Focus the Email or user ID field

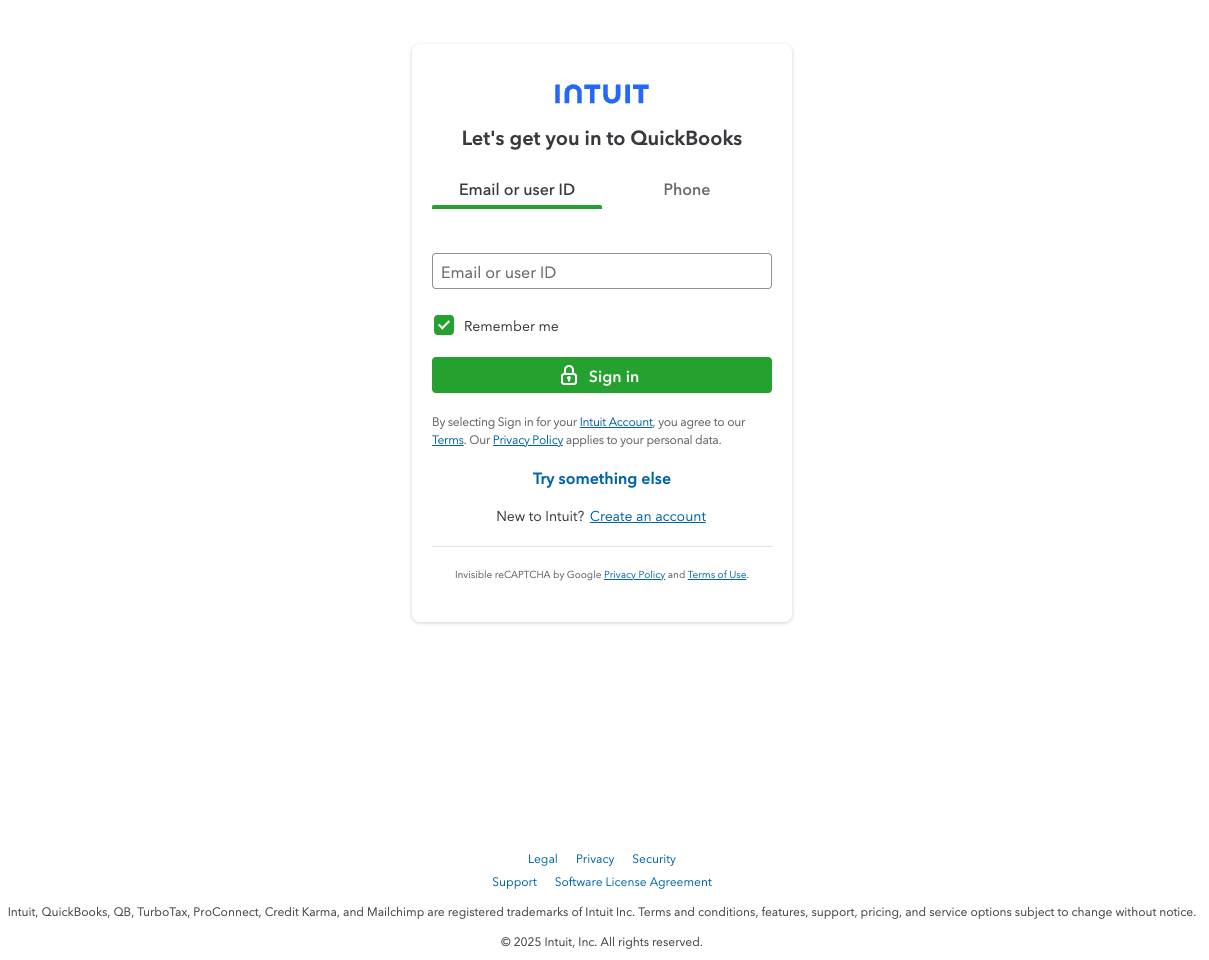pyautogui.click(x=602, y=271)
